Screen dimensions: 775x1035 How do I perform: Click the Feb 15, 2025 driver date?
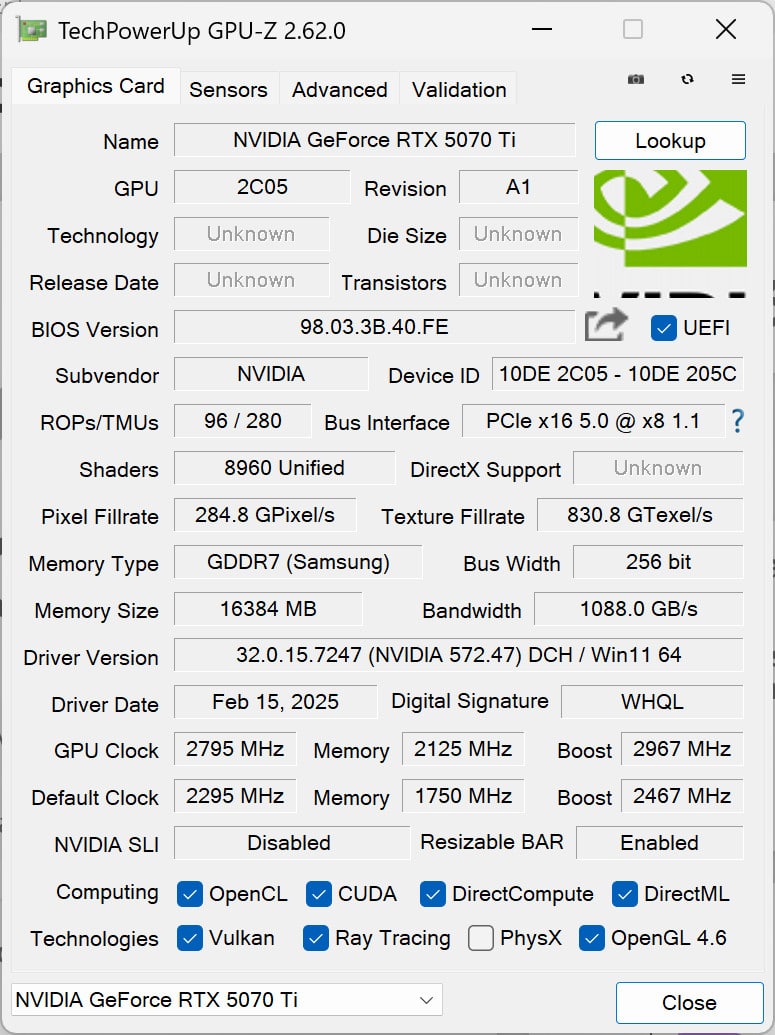(275, 702)
